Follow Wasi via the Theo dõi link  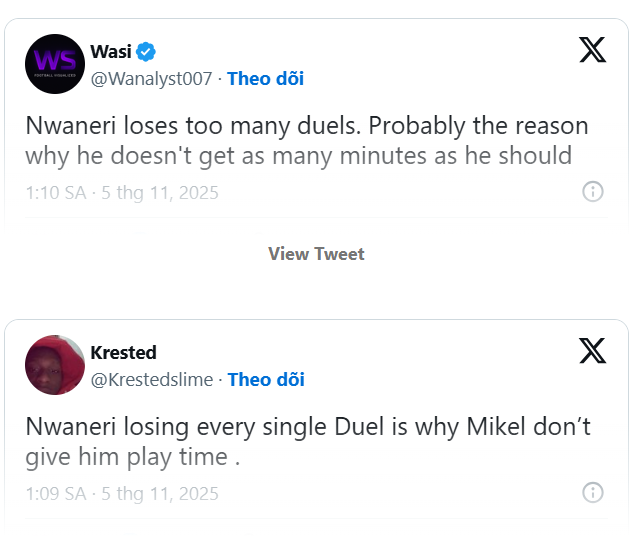click(266, 78)
